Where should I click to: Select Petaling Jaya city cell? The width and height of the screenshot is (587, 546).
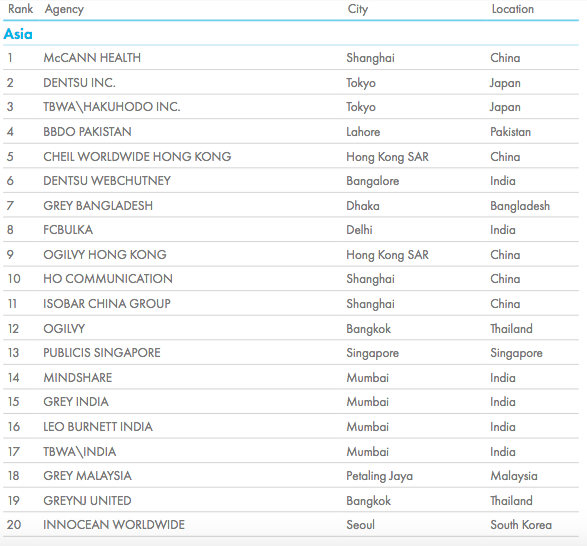pyautogui.click(x=380, y=476)
